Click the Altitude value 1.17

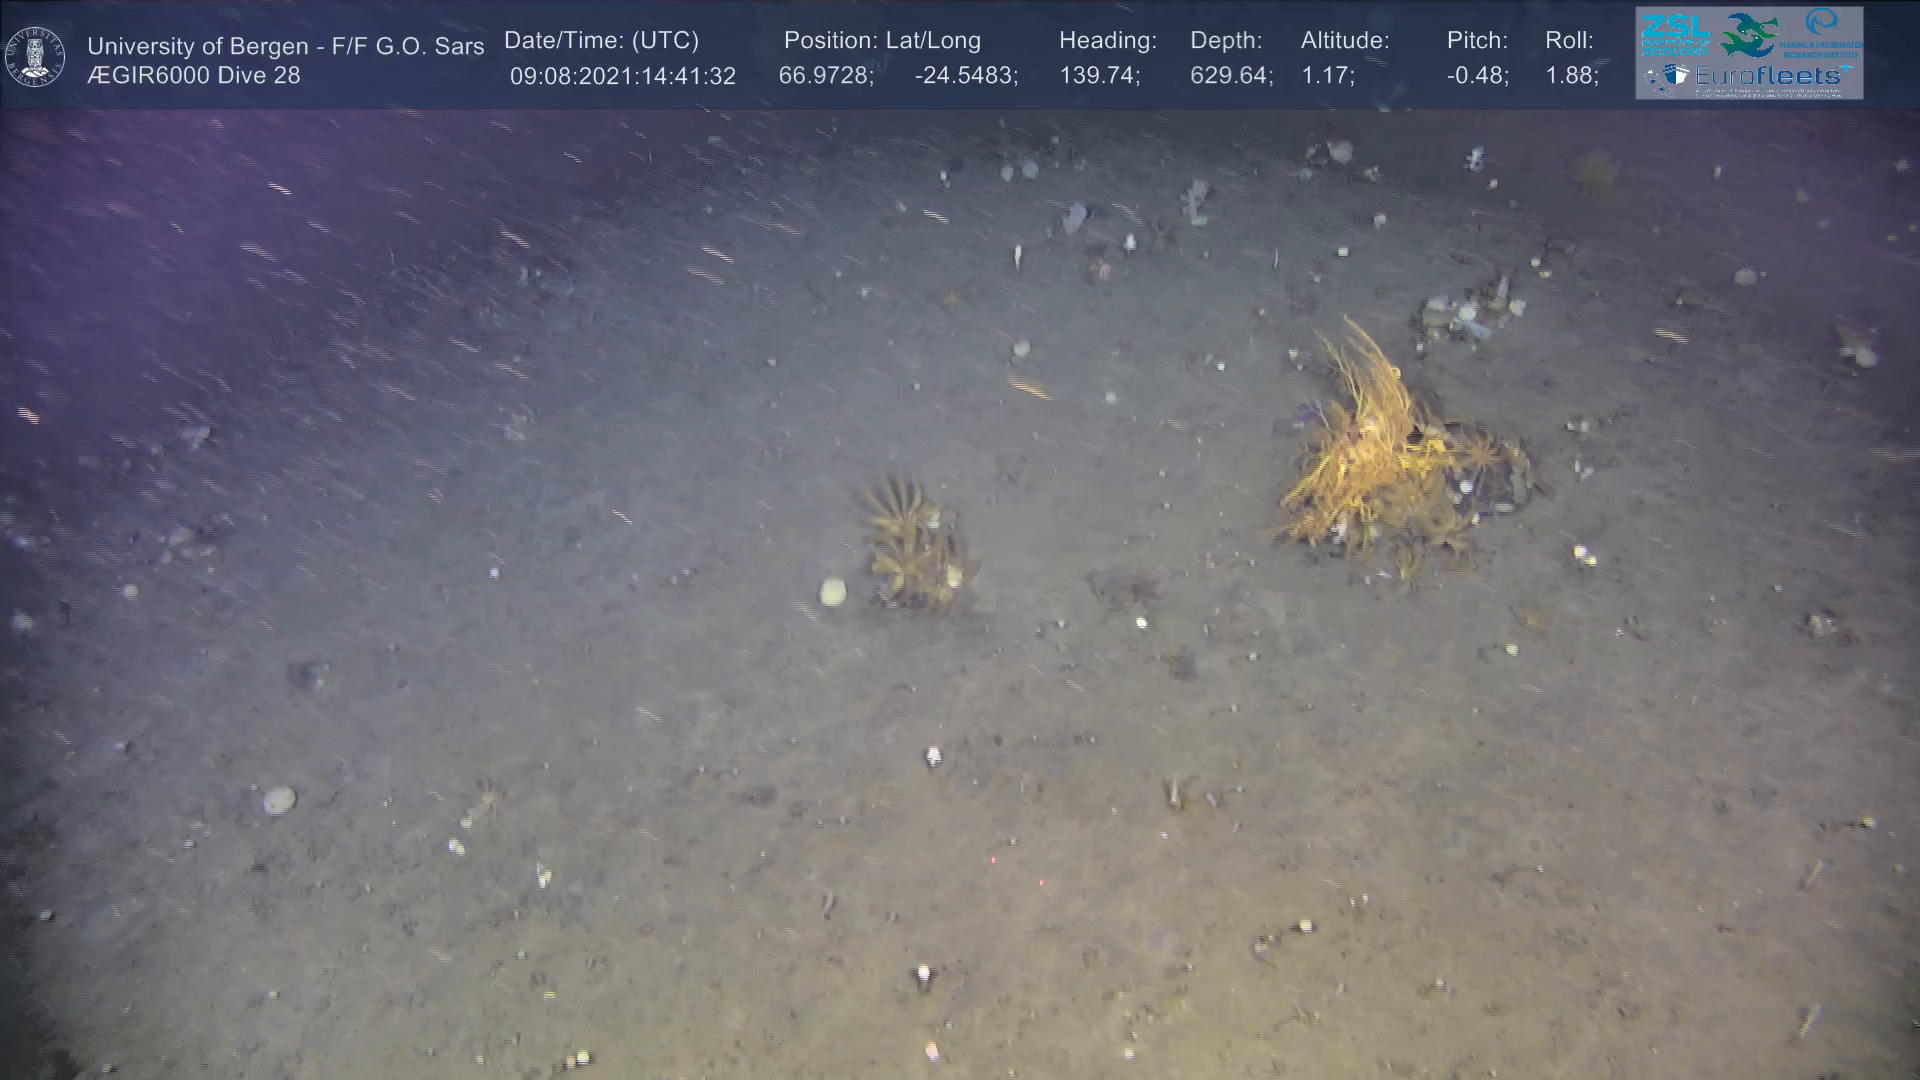[x=1327, y=76]
